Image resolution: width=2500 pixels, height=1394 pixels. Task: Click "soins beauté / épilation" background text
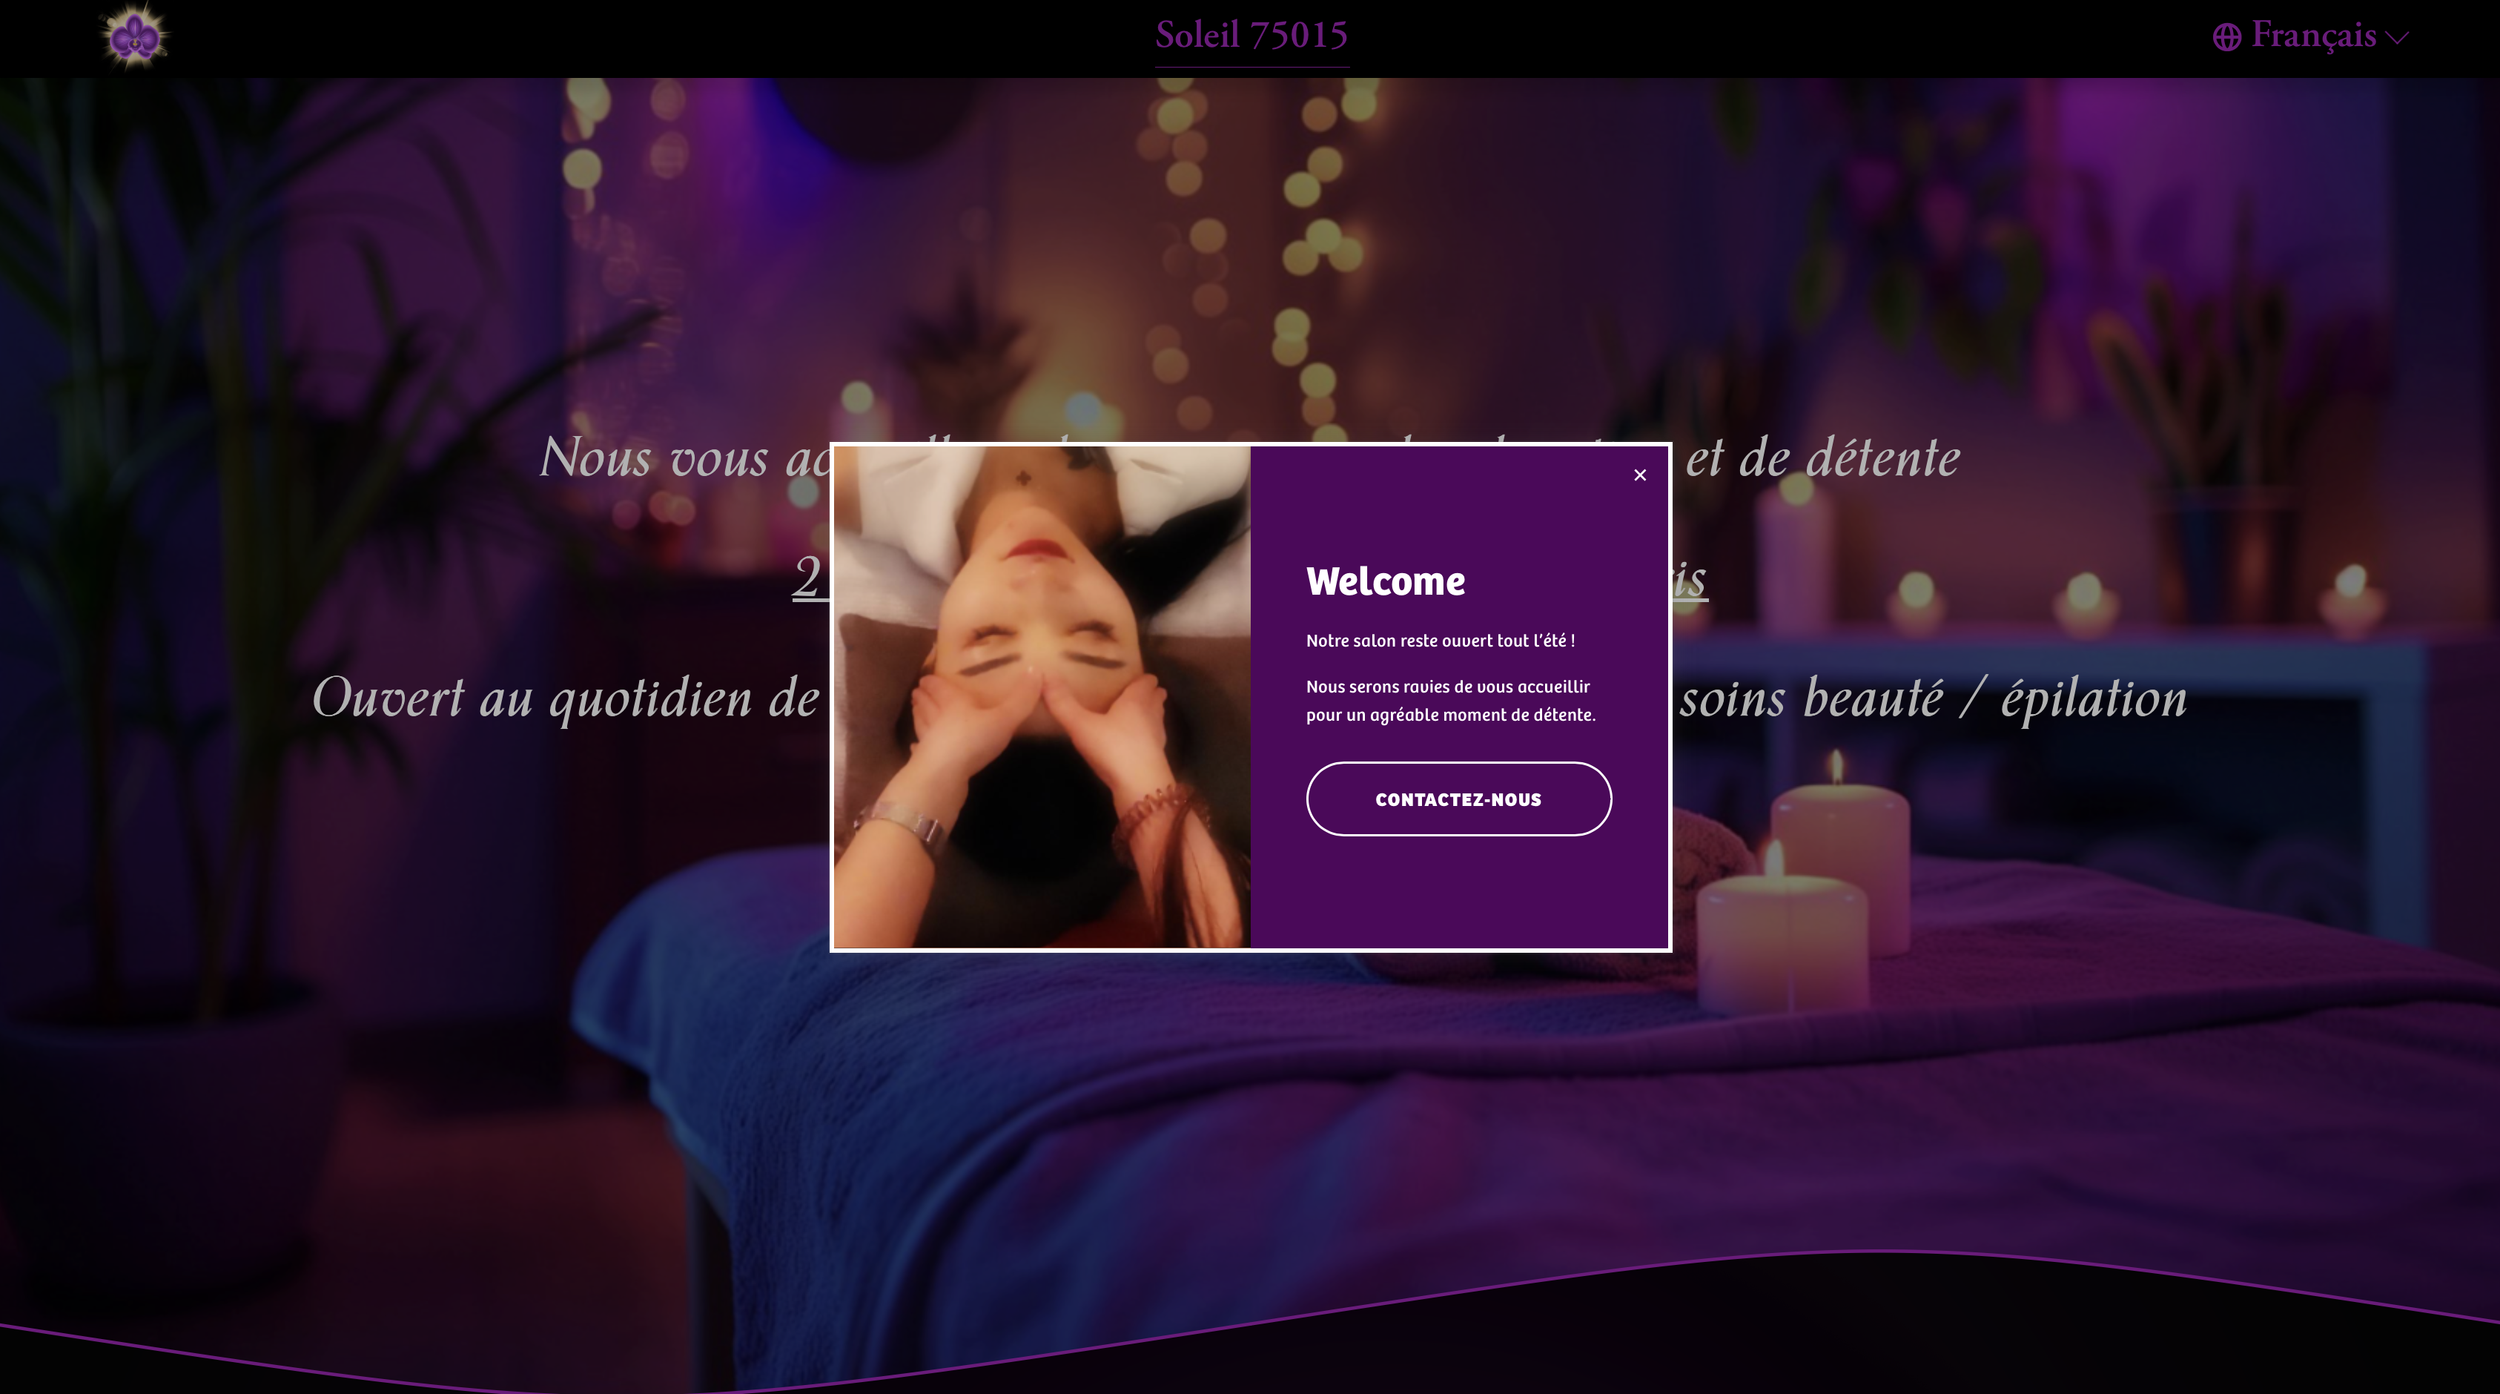[1933, 698]
